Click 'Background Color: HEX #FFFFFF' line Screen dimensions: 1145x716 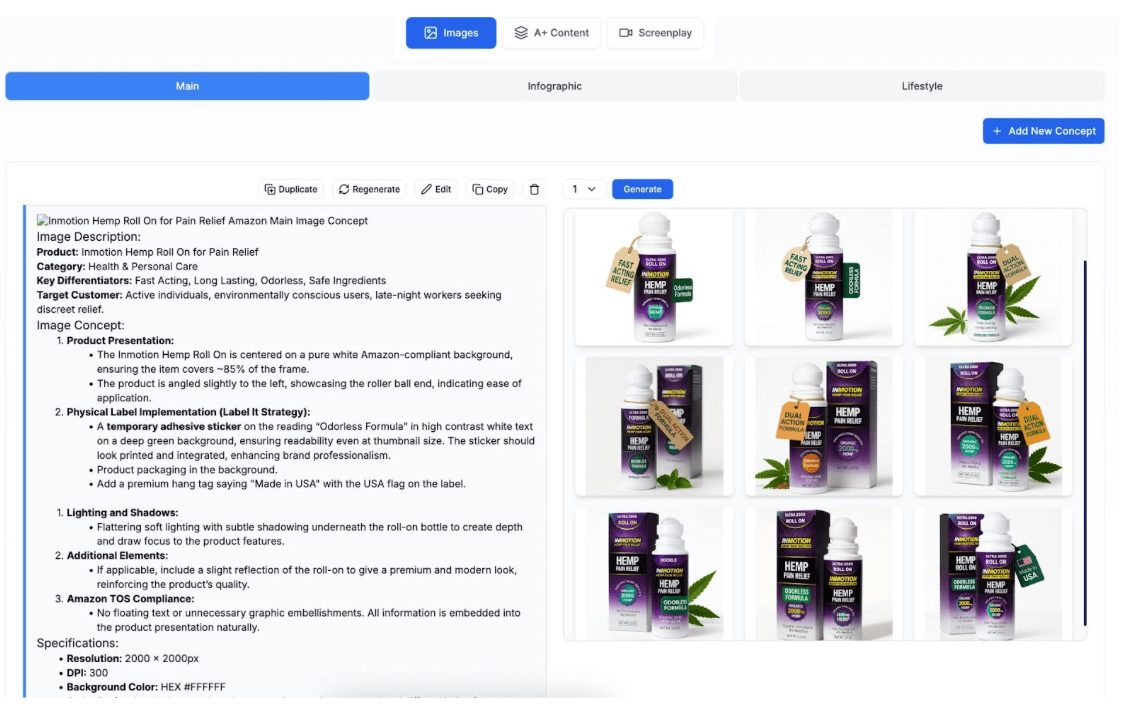[x=146, y=688]
